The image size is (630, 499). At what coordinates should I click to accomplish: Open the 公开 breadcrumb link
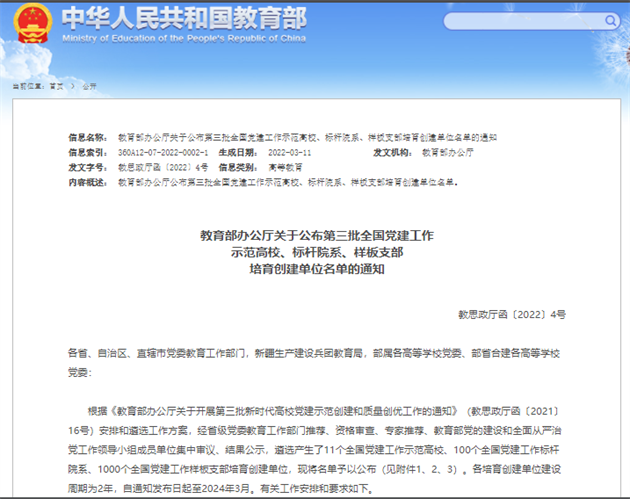[x=89, y=86]
